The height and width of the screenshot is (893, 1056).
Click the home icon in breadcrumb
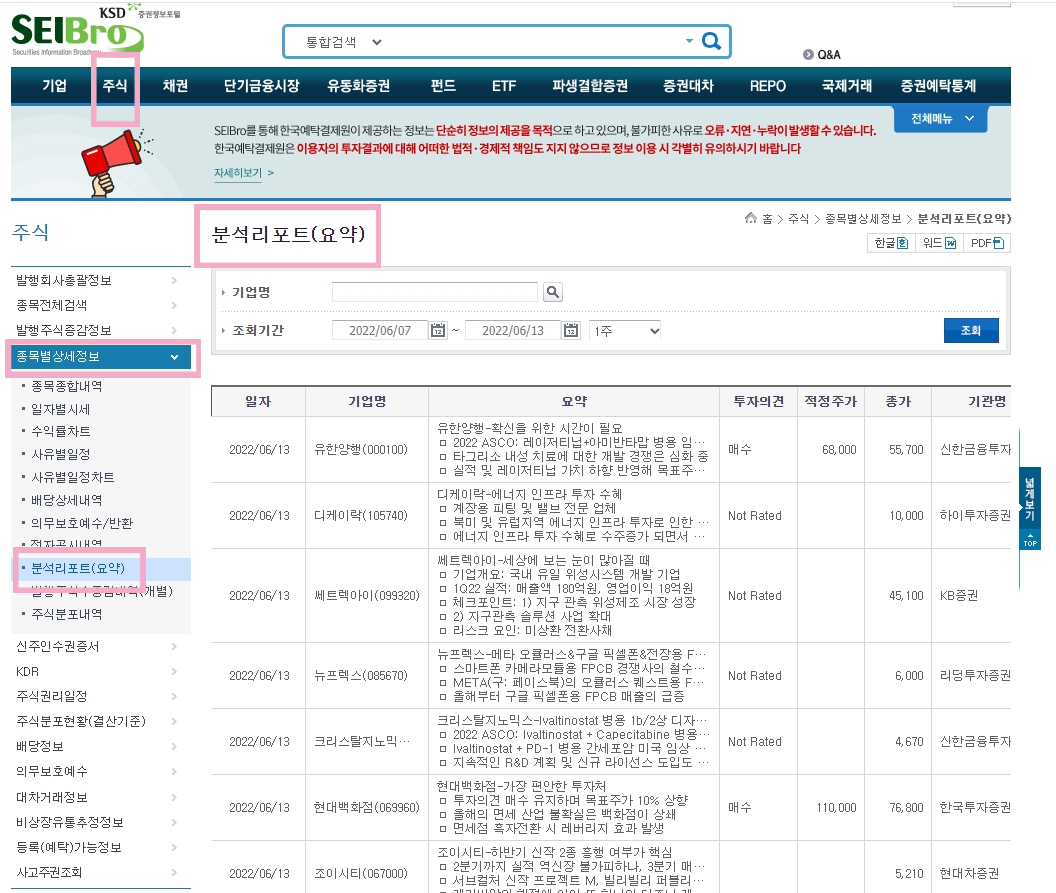click(x=750, y=218)
